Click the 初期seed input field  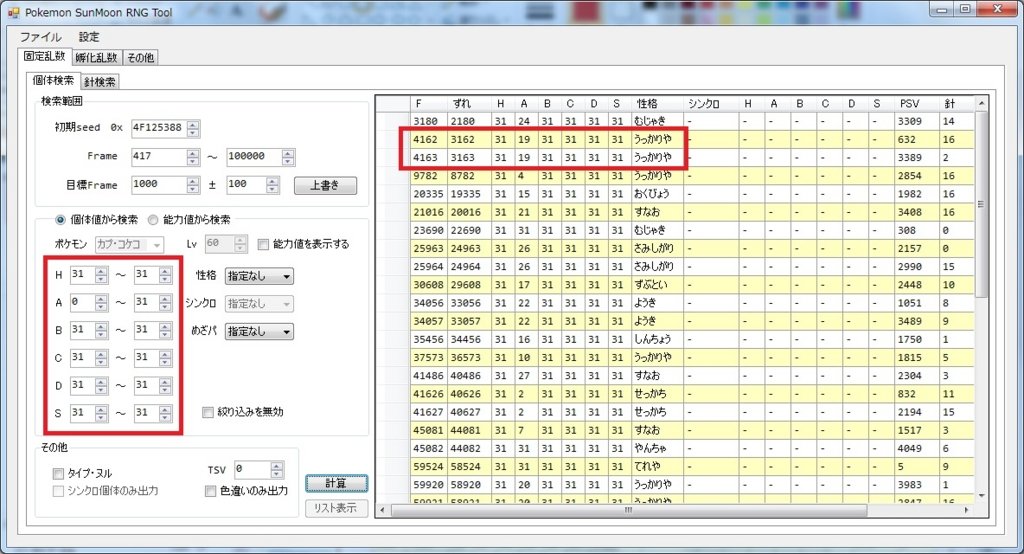coord(159,127)
